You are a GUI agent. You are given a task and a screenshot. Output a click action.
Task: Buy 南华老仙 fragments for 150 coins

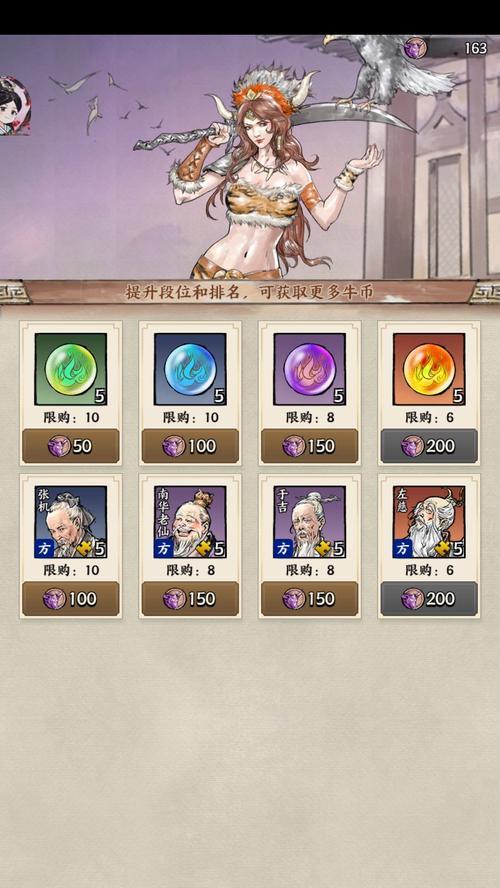[190, 599]
